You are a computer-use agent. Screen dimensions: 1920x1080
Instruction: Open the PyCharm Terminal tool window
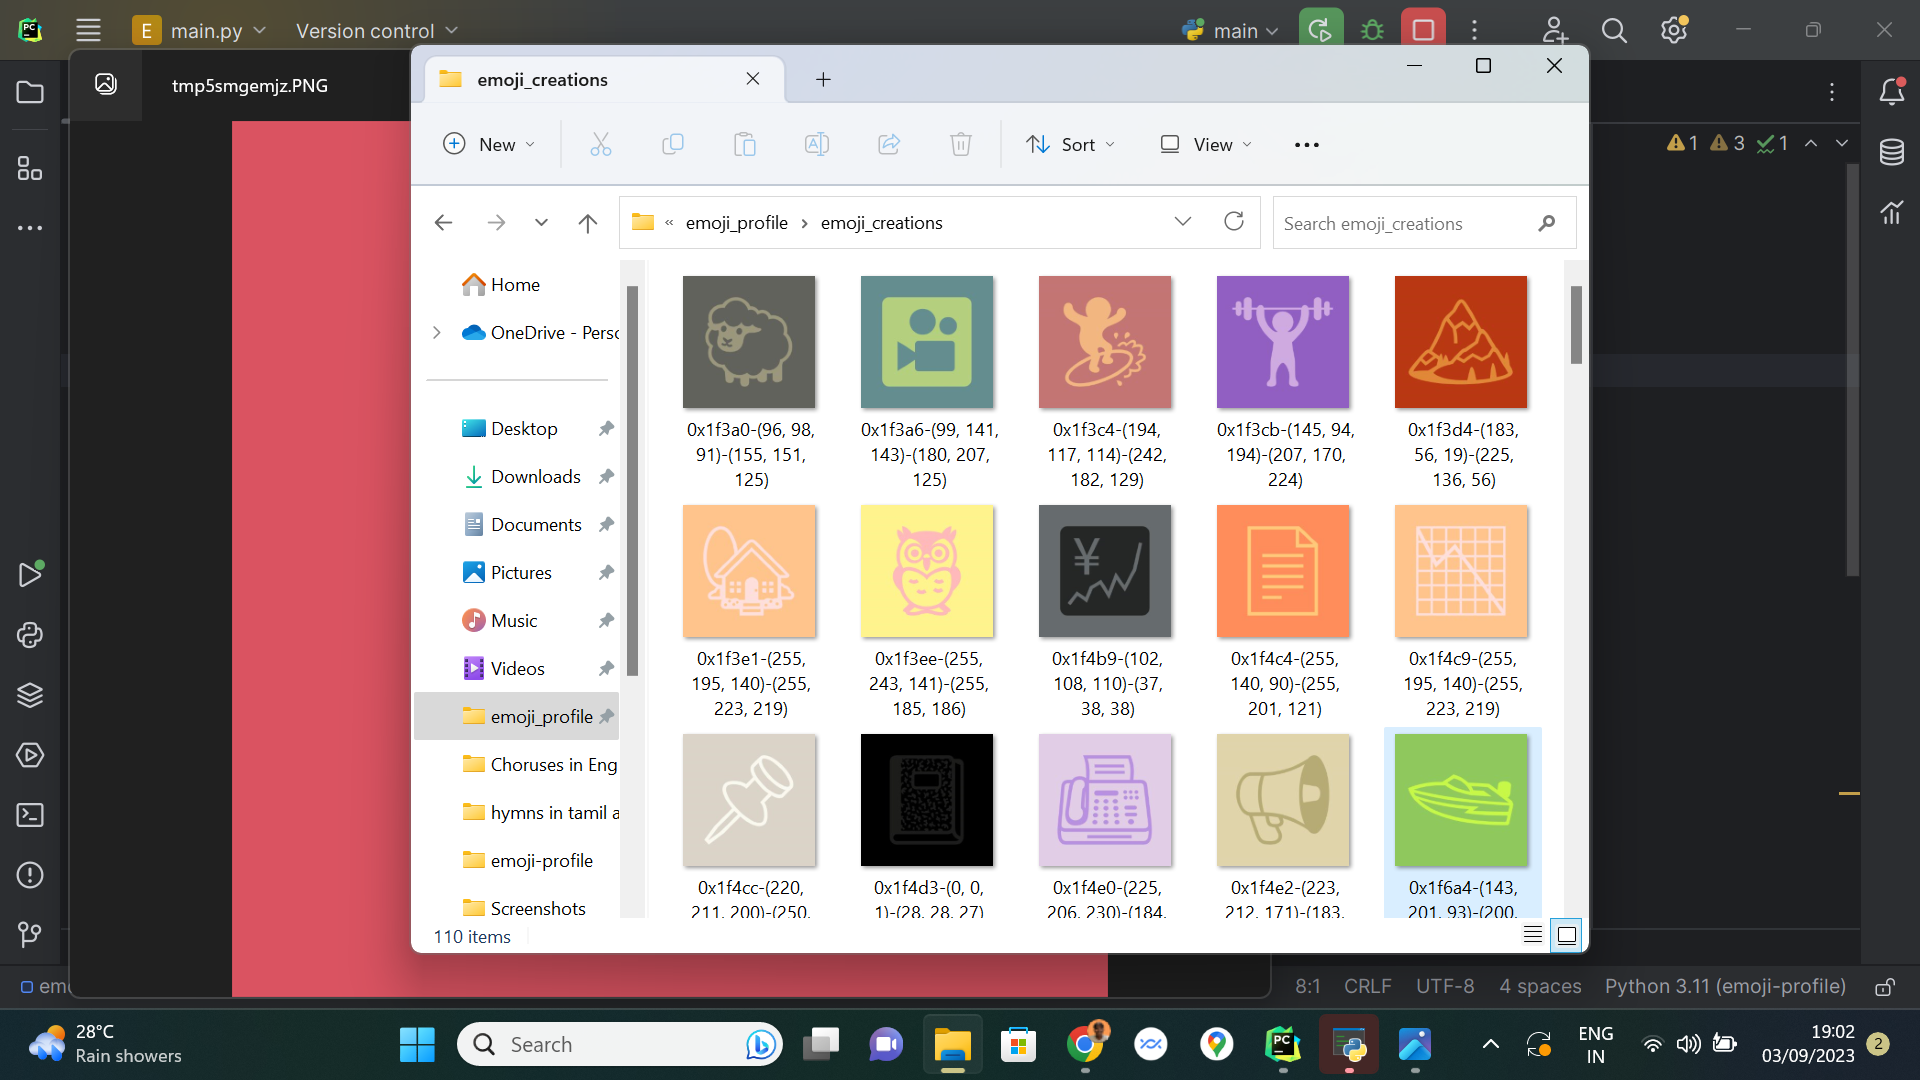pyautogui.click(x=30, y=815)
